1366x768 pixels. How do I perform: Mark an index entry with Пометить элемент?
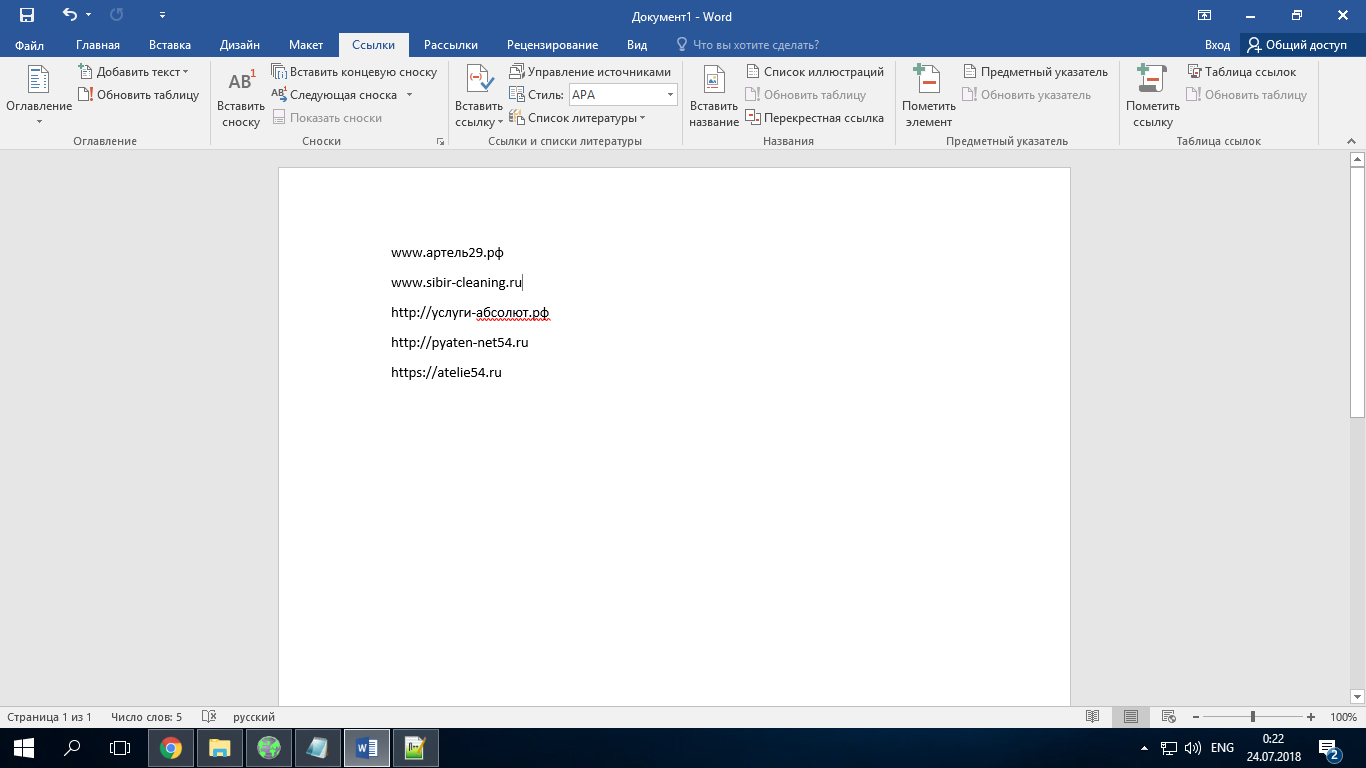point(928,97)
